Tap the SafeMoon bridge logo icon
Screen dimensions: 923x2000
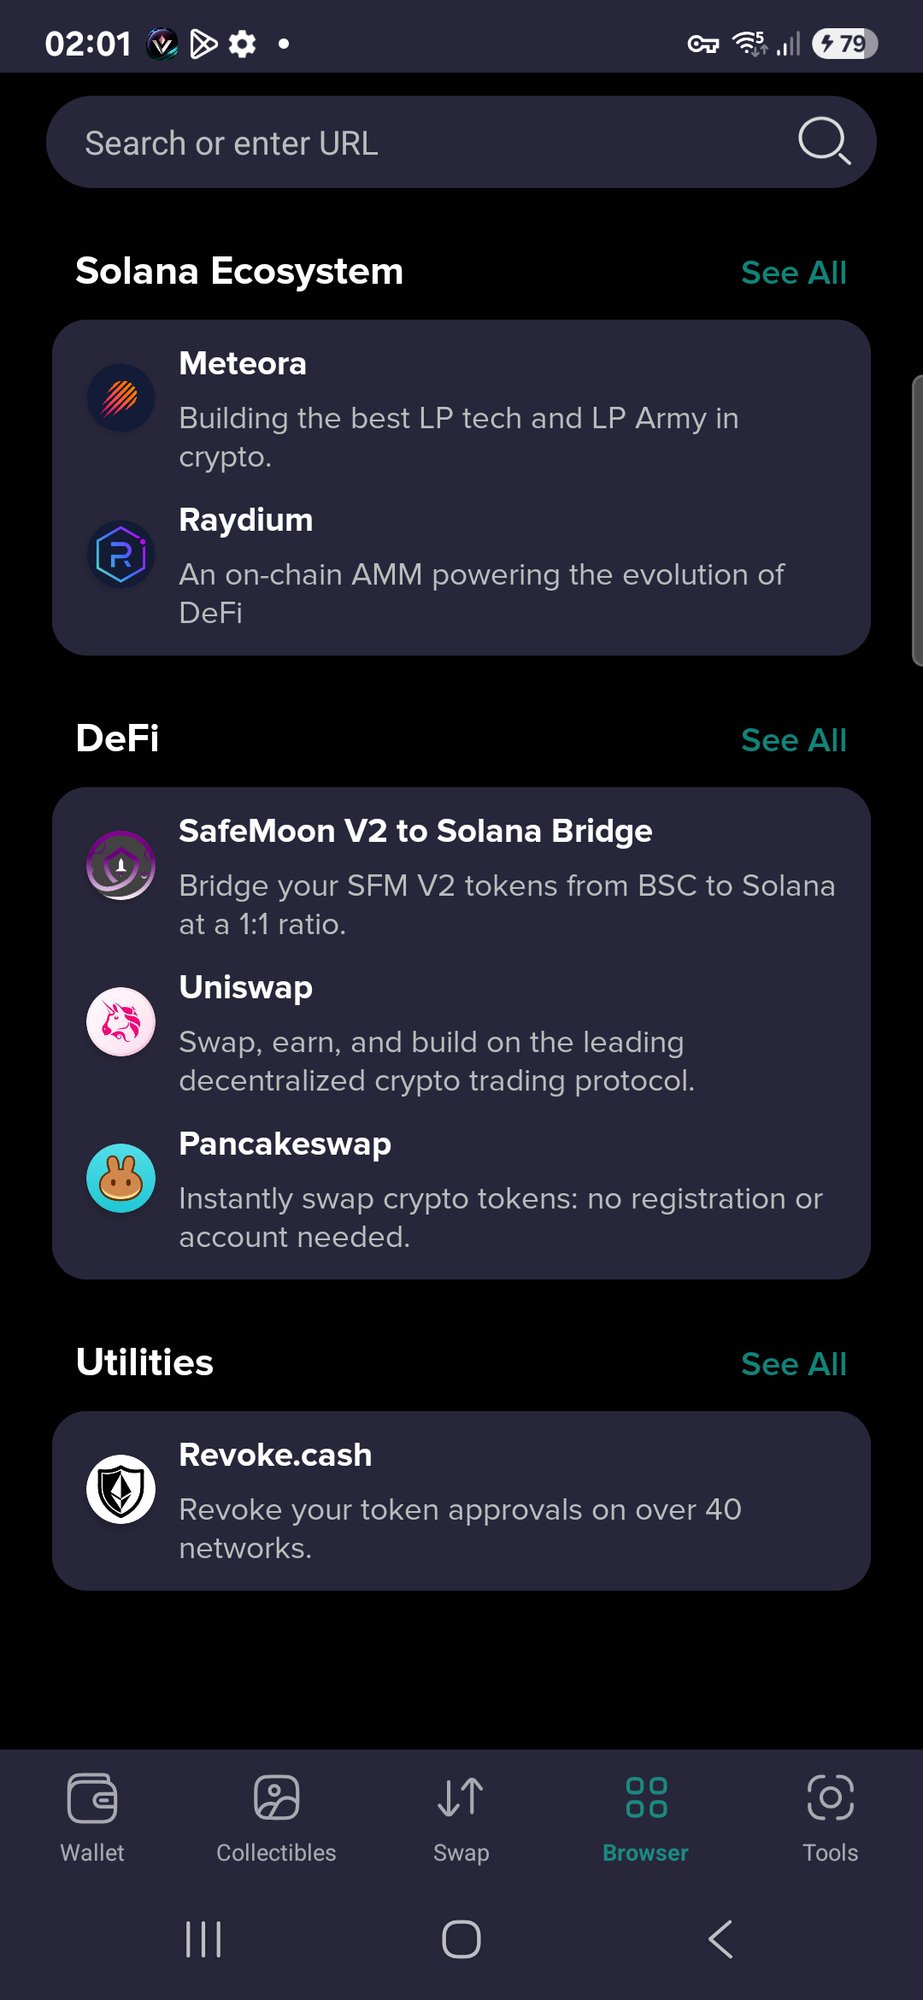[121, 865]
